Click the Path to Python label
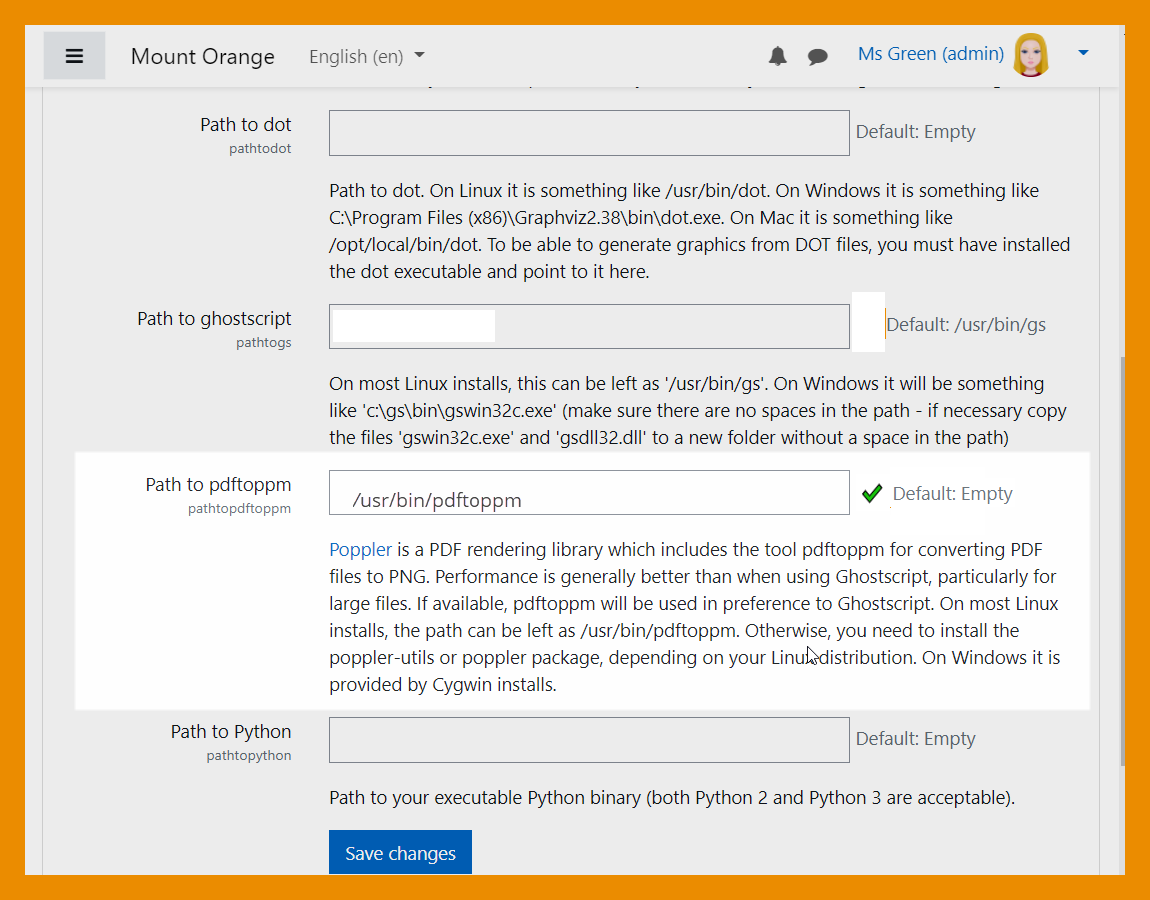1150x900 pixels. pyautogui.click(x=230, y=732)
